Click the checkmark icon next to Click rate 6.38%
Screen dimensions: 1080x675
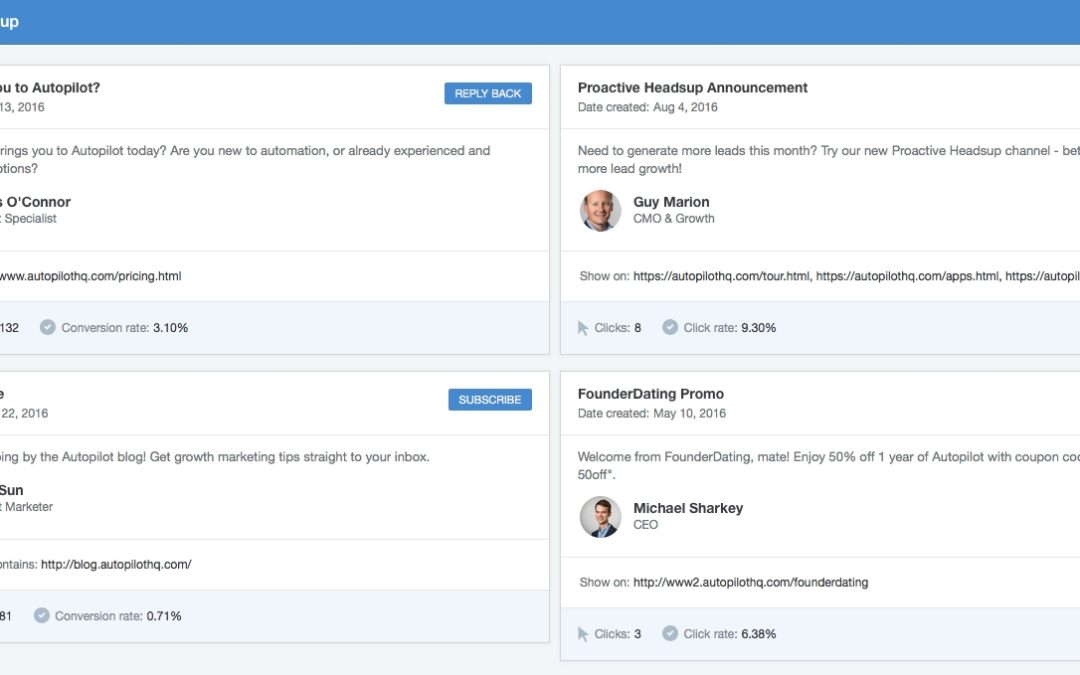(669, 633)
